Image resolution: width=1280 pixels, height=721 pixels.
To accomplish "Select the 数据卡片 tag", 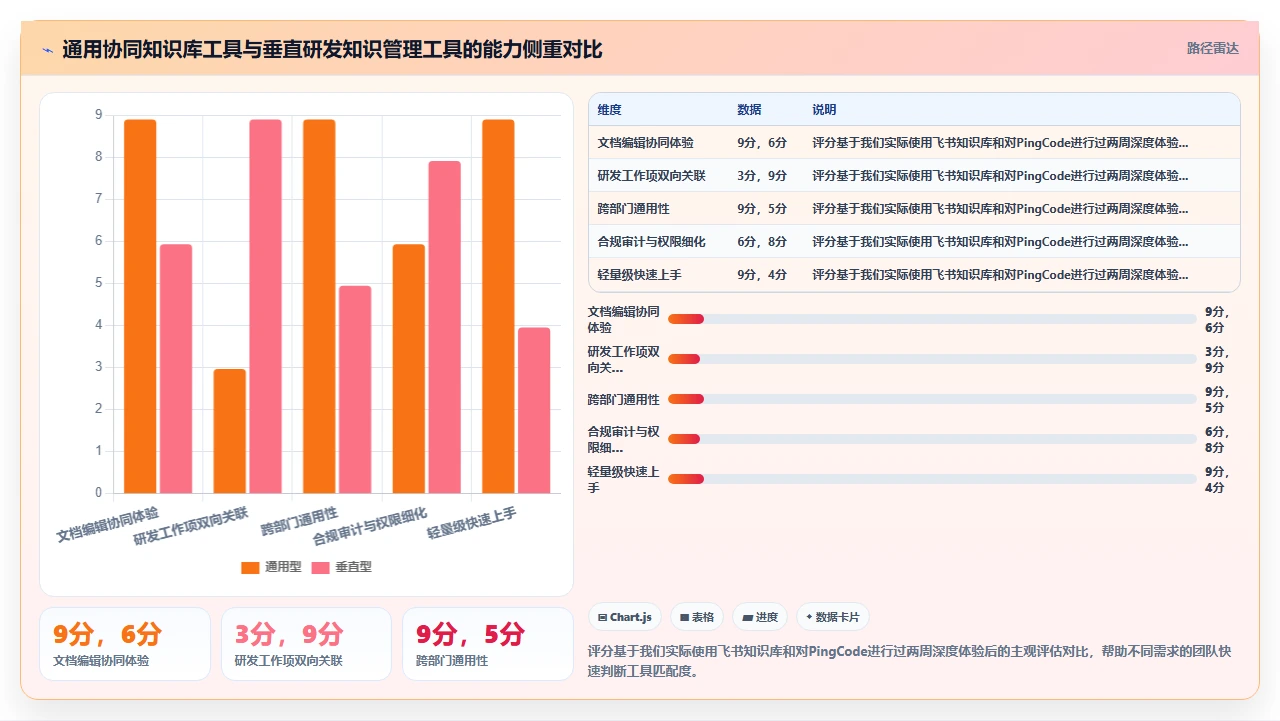I will point(832,617).
